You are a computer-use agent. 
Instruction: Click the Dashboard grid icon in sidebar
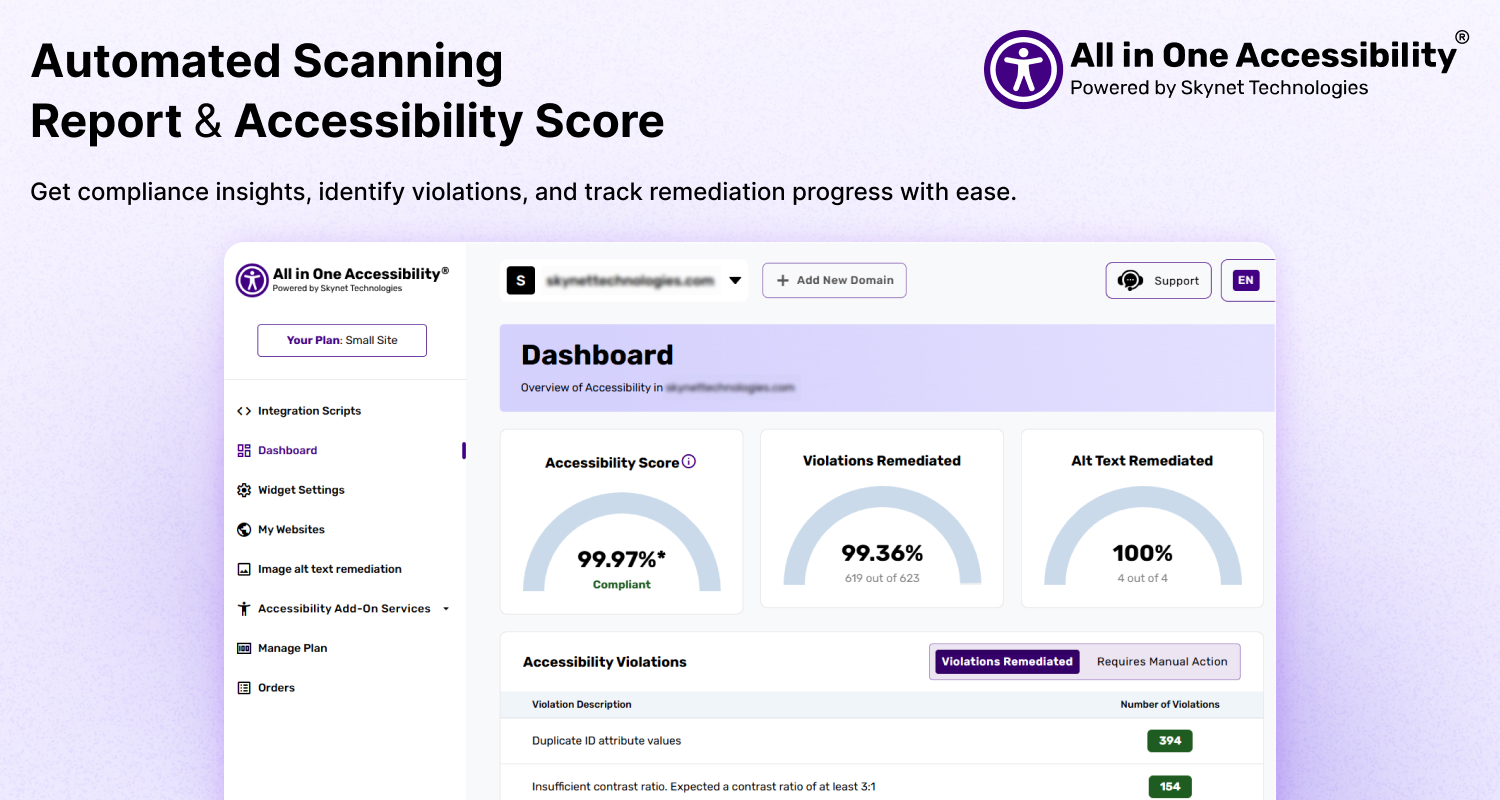click(x=244, y=451)
